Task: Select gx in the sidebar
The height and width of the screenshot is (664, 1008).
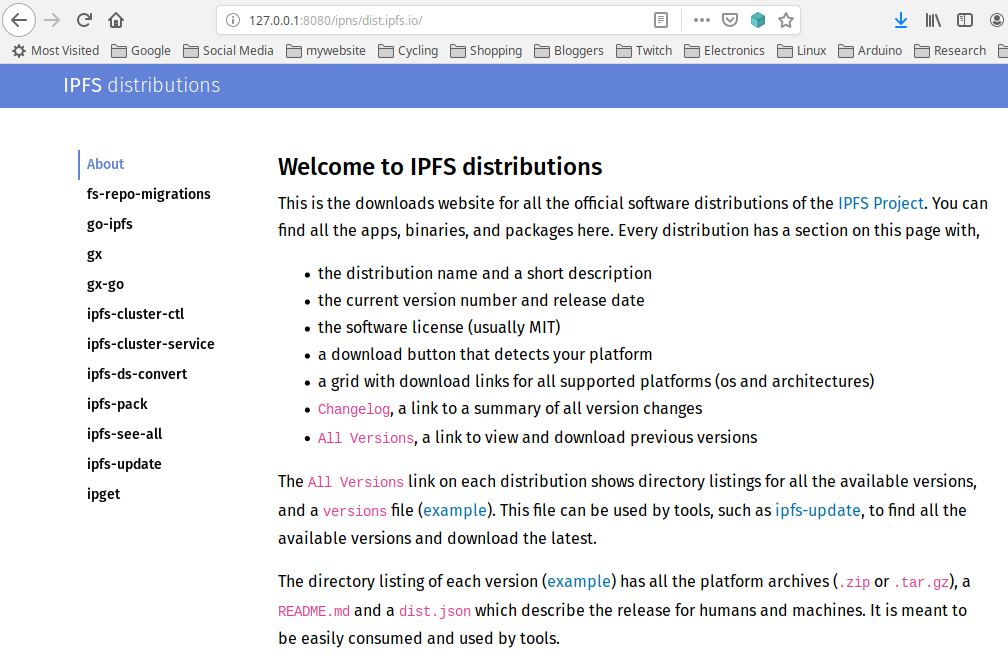Action: (94, 255)
